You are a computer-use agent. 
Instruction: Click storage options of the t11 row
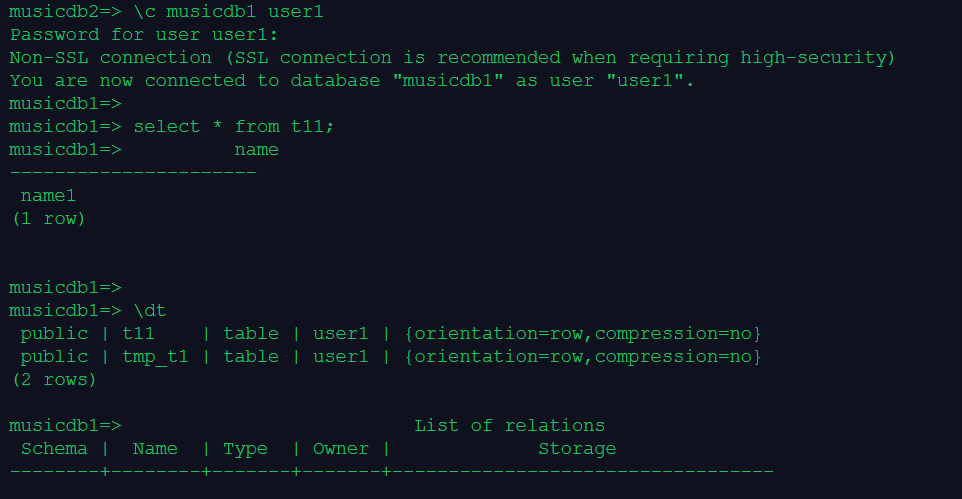pyautogui.click(x=582, y=333)
